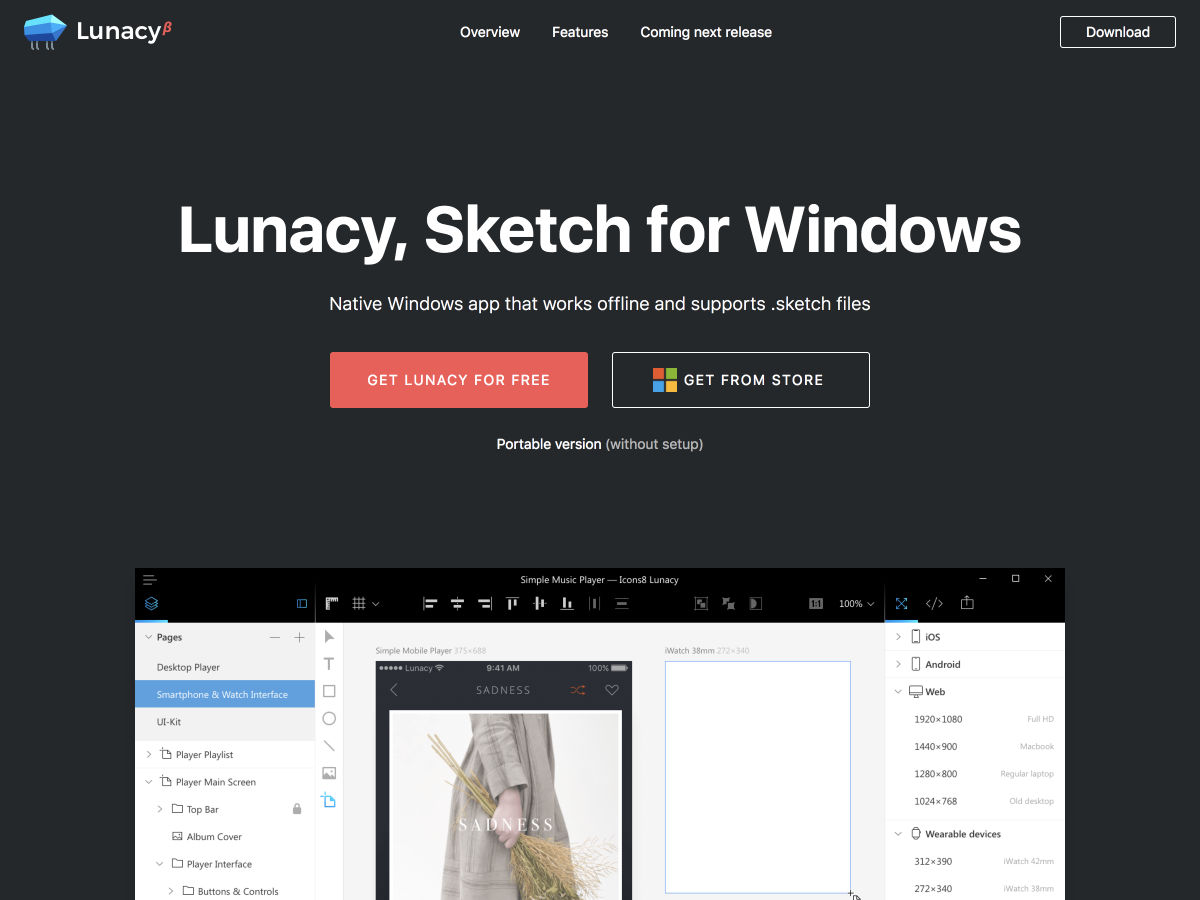The height and width of the screenshot is (900, 1200).
Task: Toggle the rulers icon in toolbar
Action: pyautogui.click(x=331, y=603)
